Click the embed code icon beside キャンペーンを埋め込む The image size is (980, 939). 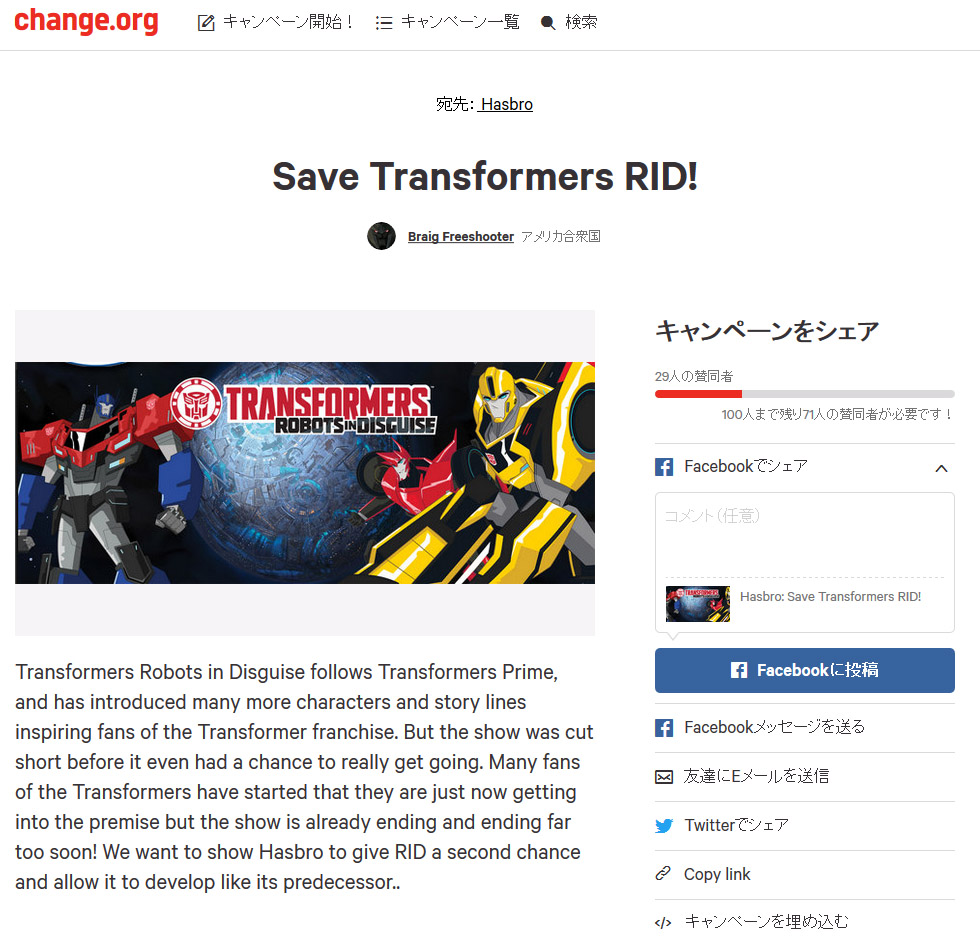pos(663,923)
